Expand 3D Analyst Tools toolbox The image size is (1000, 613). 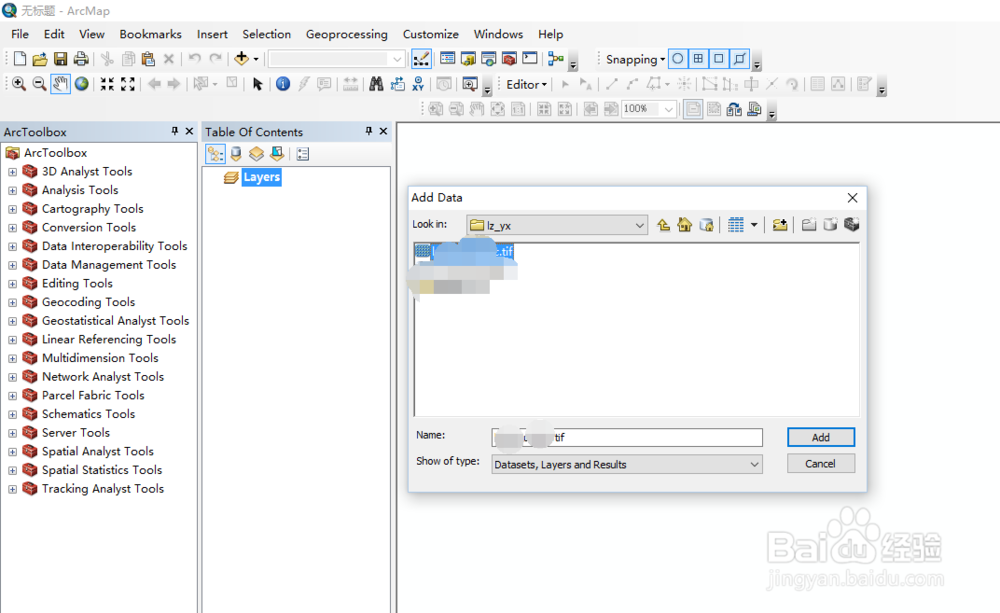click(x=12, y=172)
